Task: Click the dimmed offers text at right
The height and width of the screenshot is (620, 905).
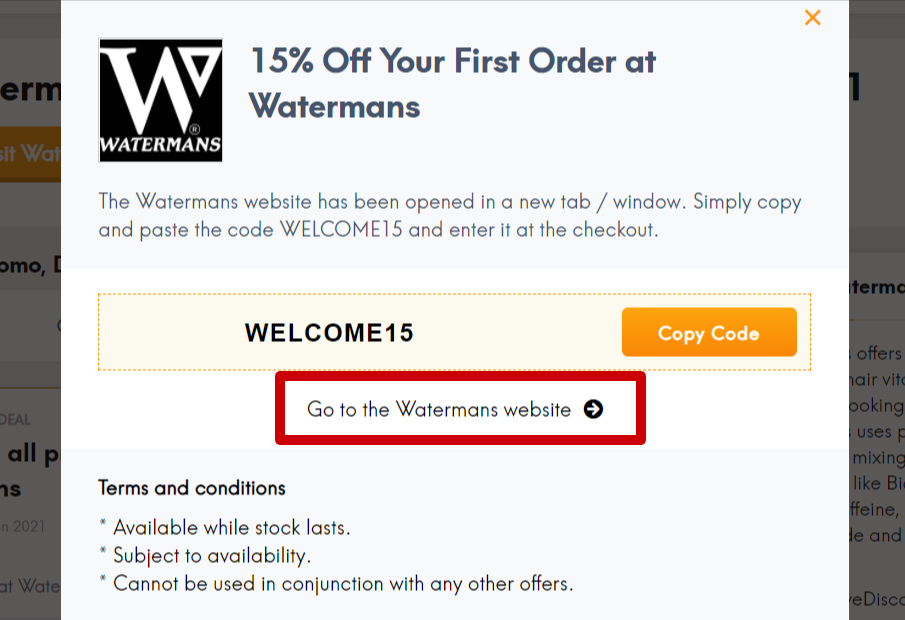Action: tap(878, 353)
